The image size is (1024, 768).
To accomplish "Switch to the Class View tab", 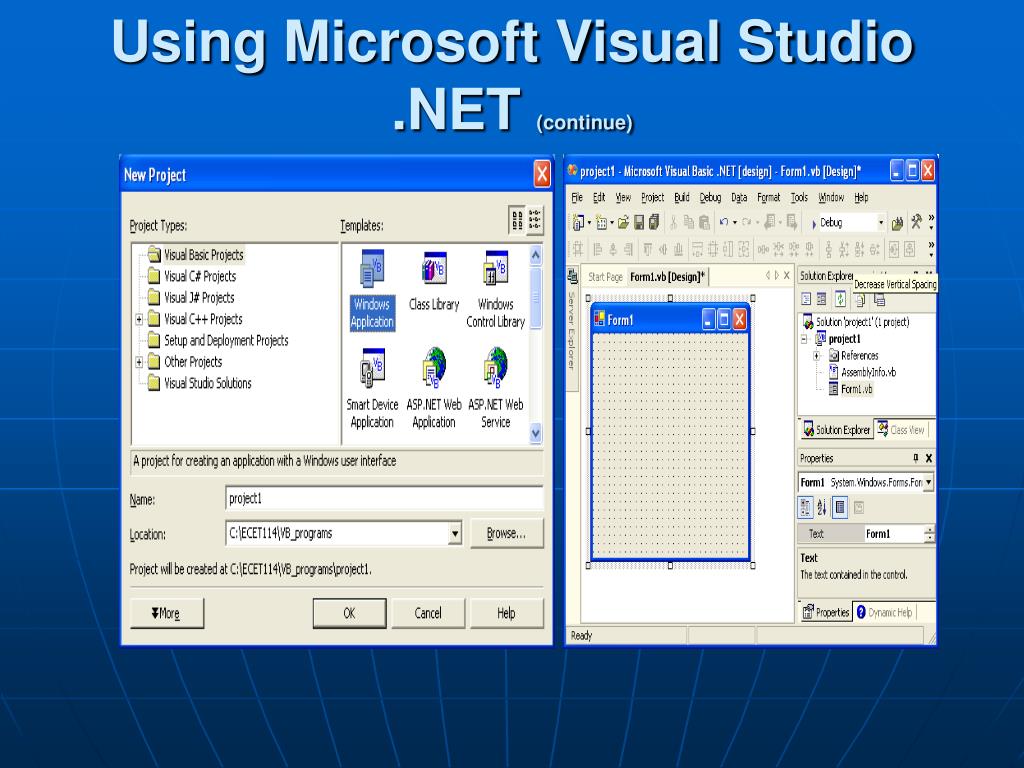I will [x=901, y=430].
